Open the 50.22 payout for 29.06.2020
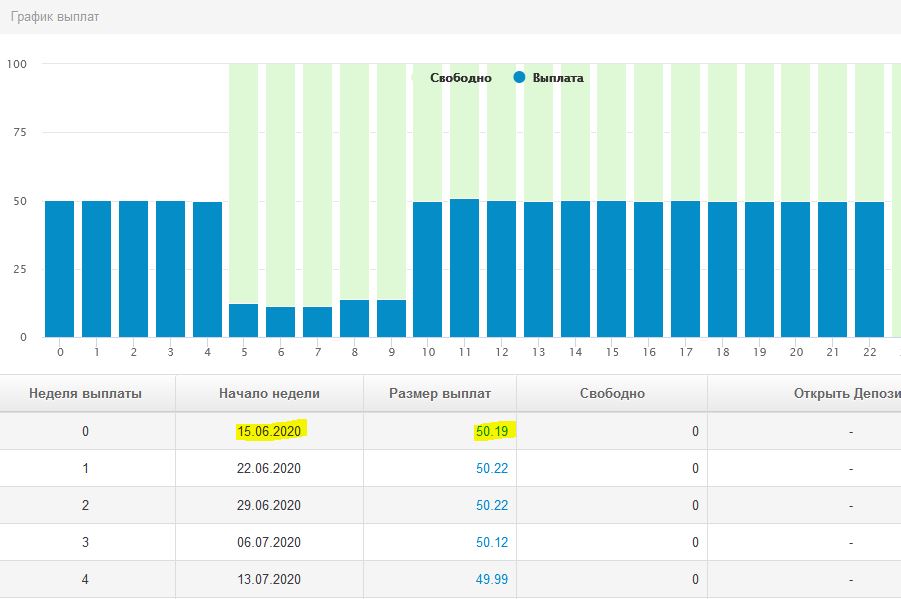Image resolution: width=901 pixels, height=599 pixels. tap(491, 505)
